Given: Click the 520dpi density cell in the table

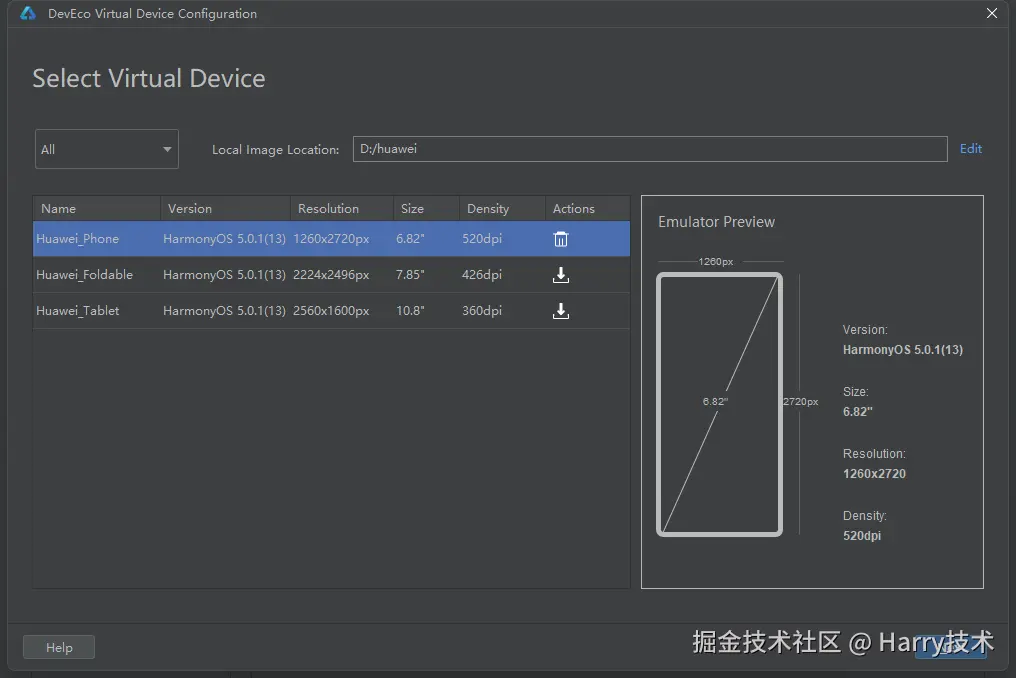Looking at the screenshot, I should tap(481, 239).
